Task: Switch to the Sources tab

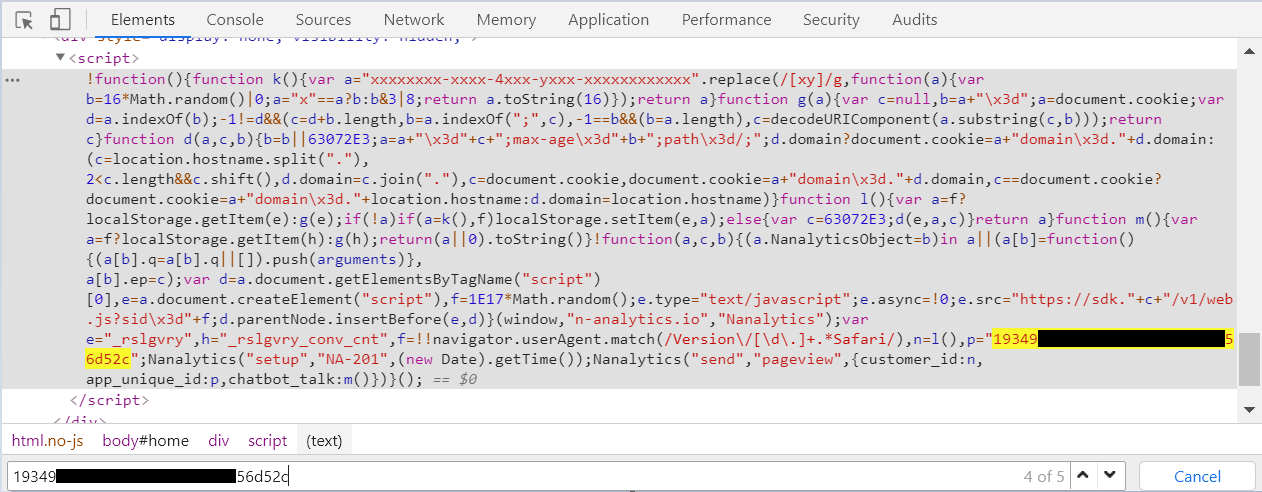Action: 323,20
